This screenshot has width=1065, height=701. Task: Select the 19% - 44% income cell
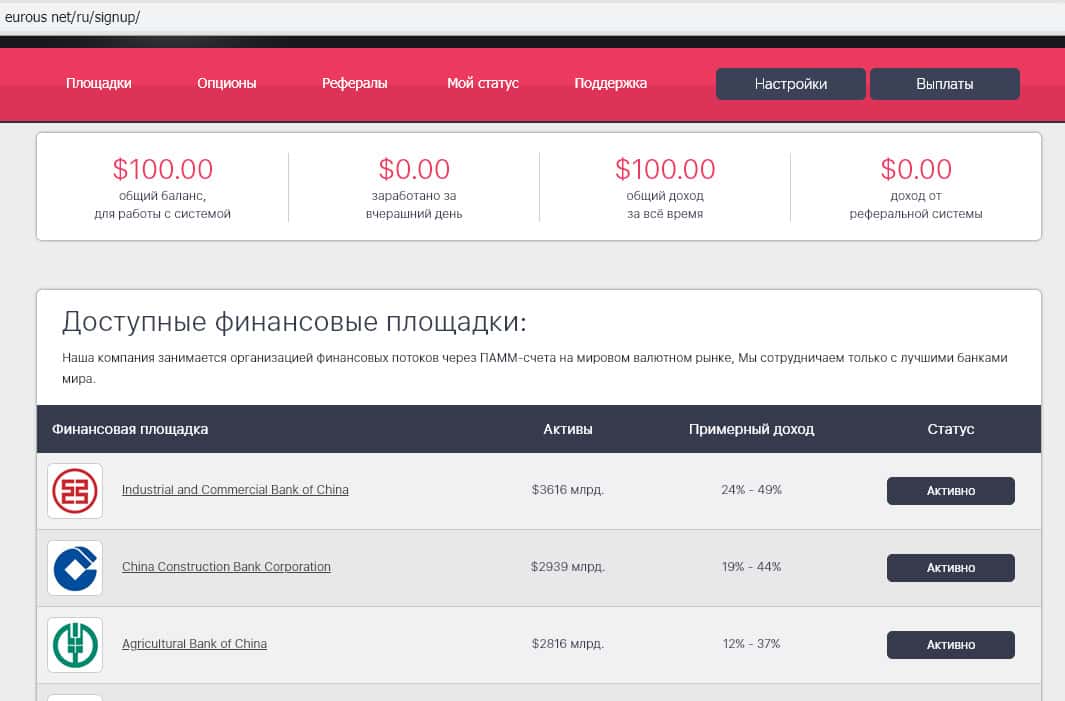point(751,567)
